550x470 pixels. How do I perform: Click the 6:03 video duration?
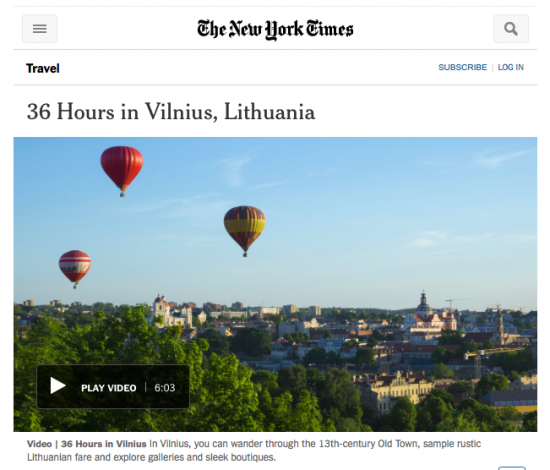(165, 388)
